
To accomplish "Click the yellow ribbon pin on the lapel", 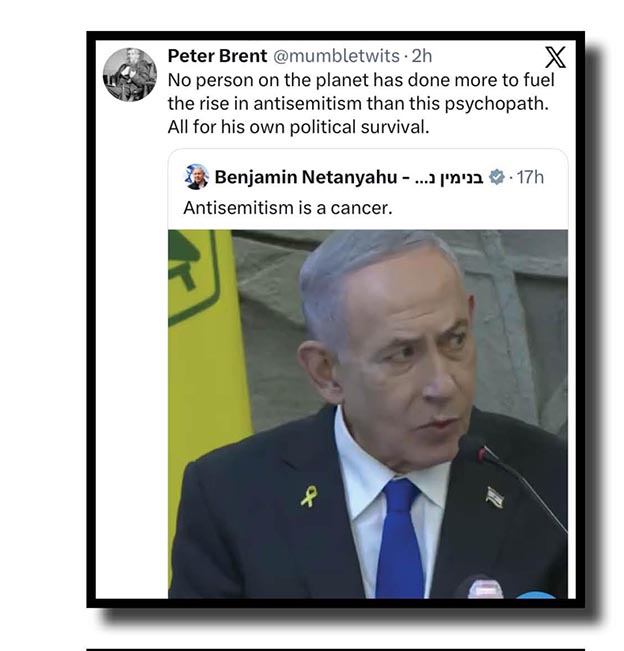I will click(x=309, y=496).
